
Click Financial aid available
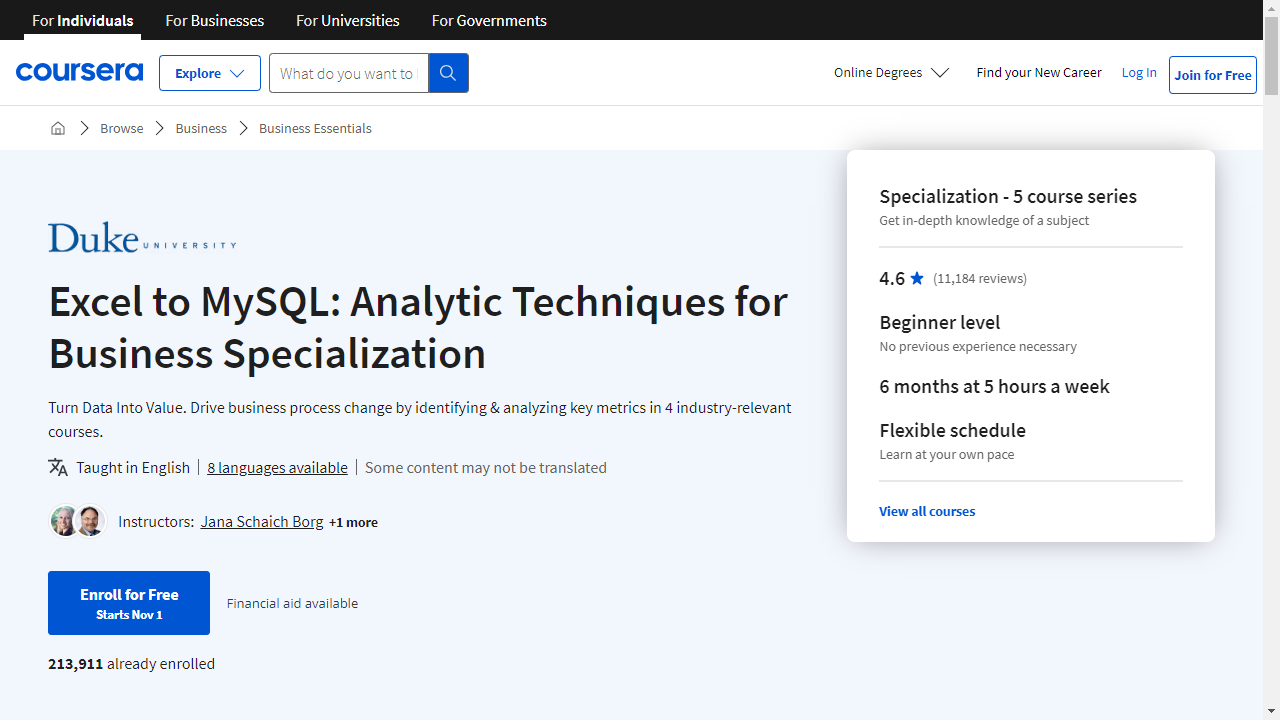(292, 603)
